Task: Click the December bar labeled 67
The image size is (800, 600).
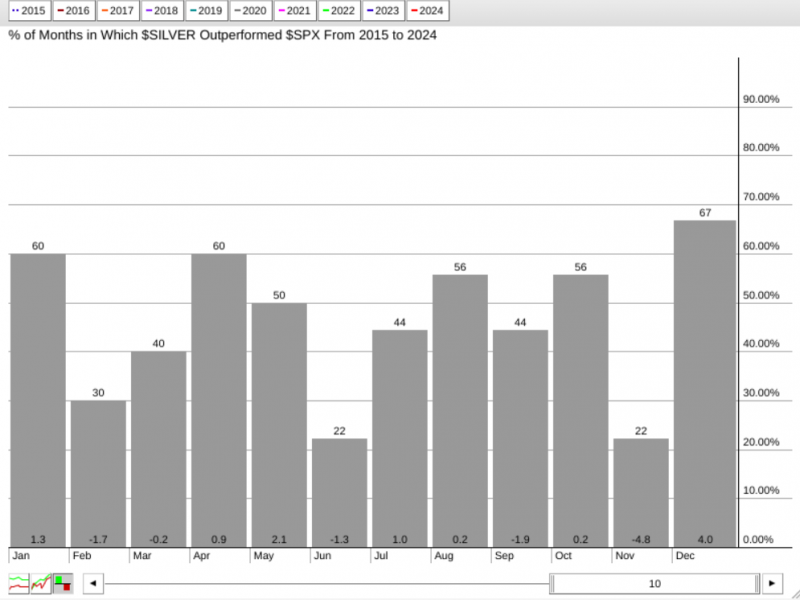Action: pos(705,384)
